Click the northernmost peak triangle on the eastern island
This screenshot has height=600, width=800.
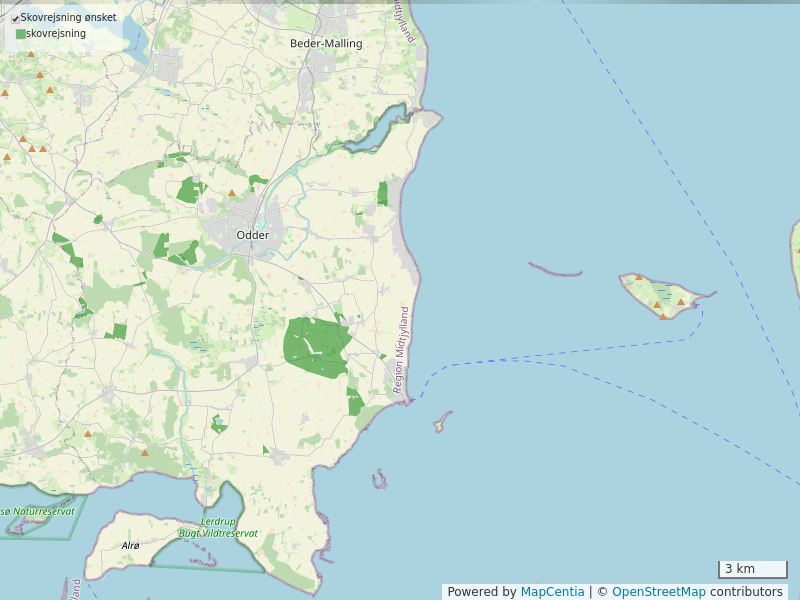click(639, 276)
